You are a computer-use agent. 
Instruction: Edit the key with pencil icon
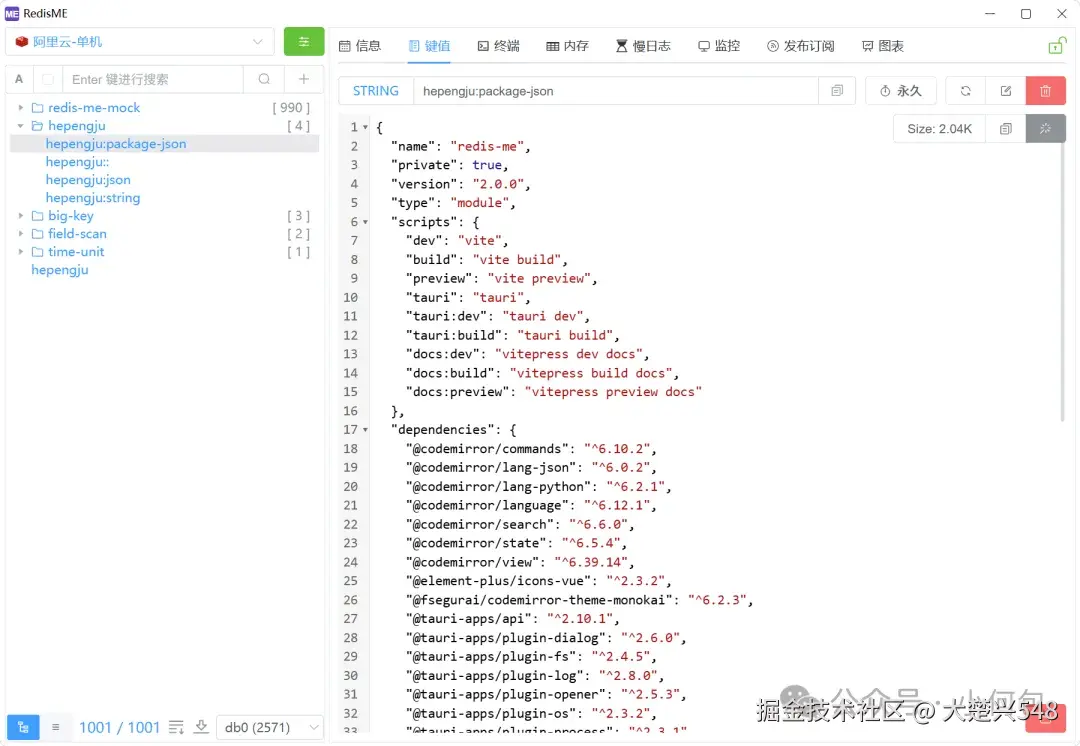pyautogui.click(x=1006, y=91)
